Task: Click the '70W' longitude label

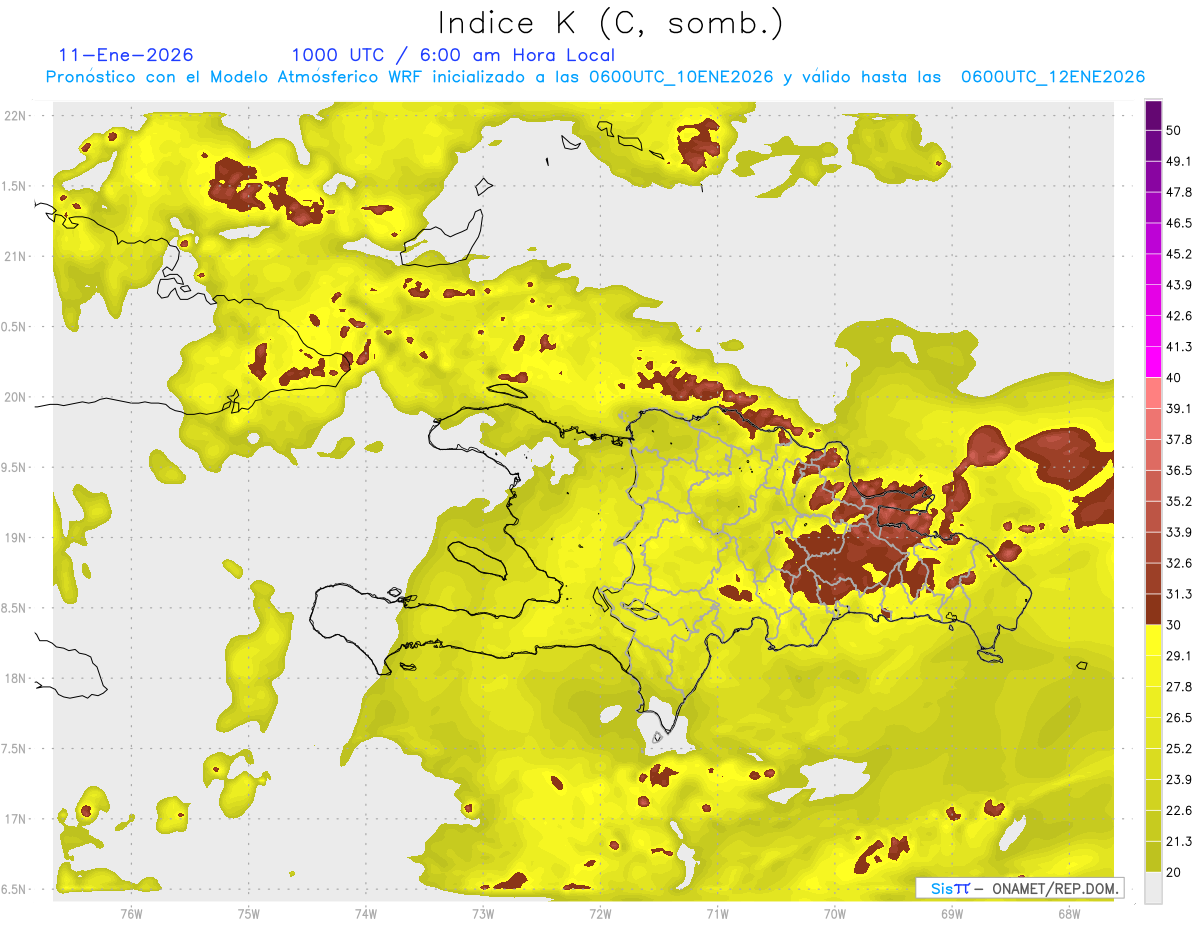Action: (835, 913)
